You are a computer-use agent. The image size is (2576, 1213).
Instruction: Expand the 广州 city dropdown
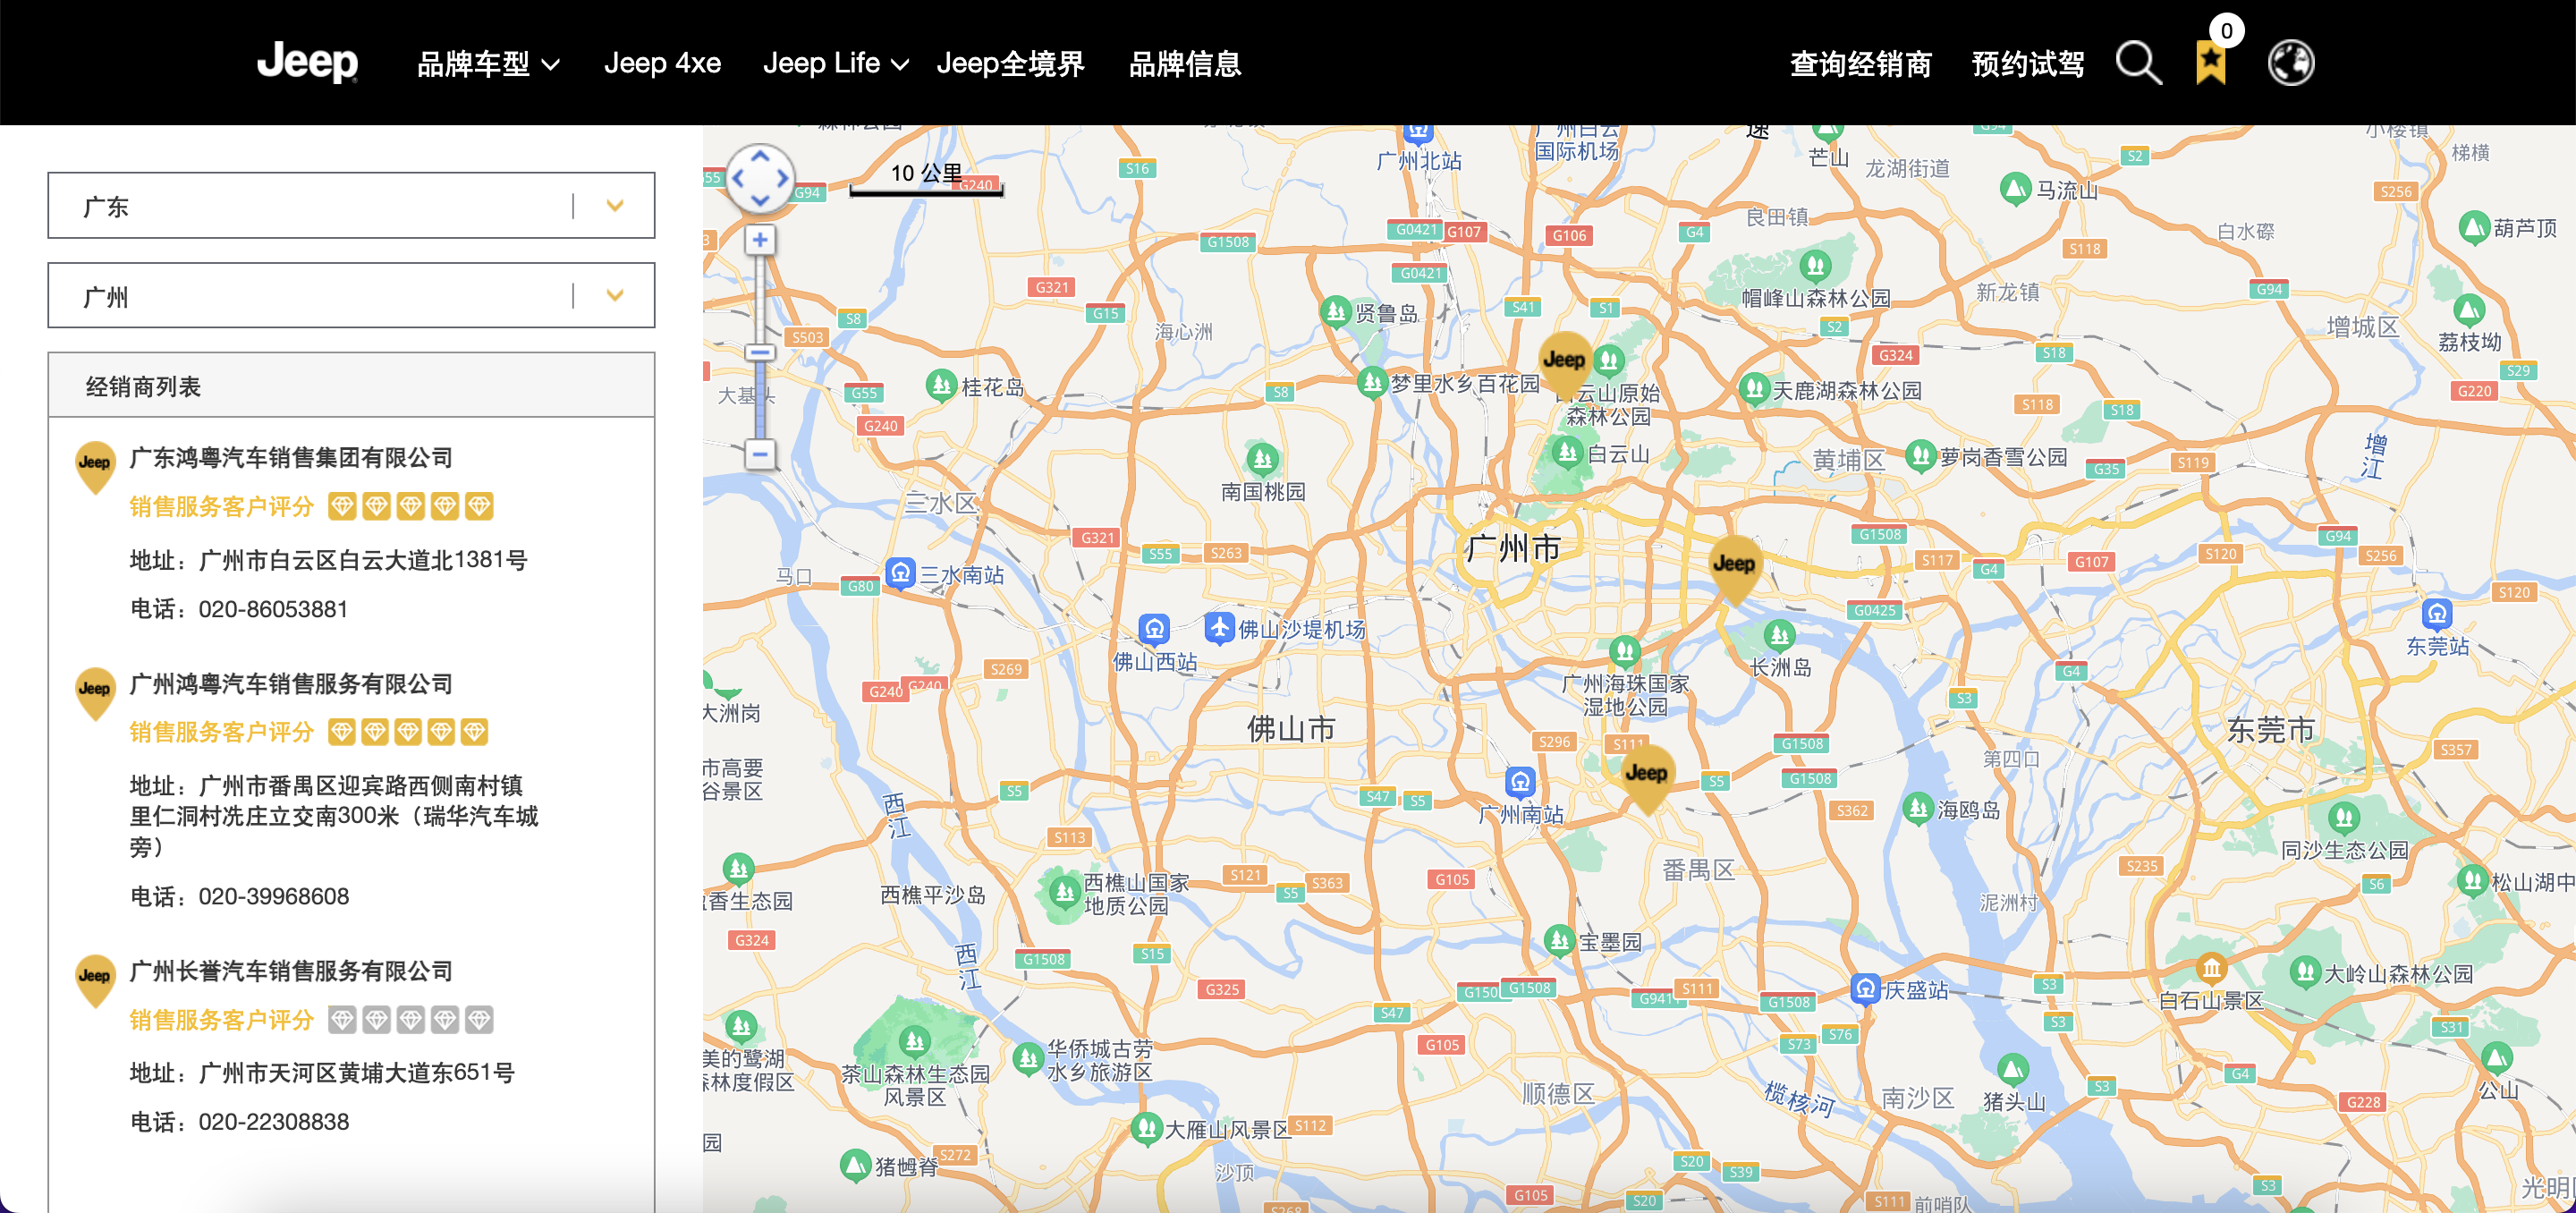351,296
